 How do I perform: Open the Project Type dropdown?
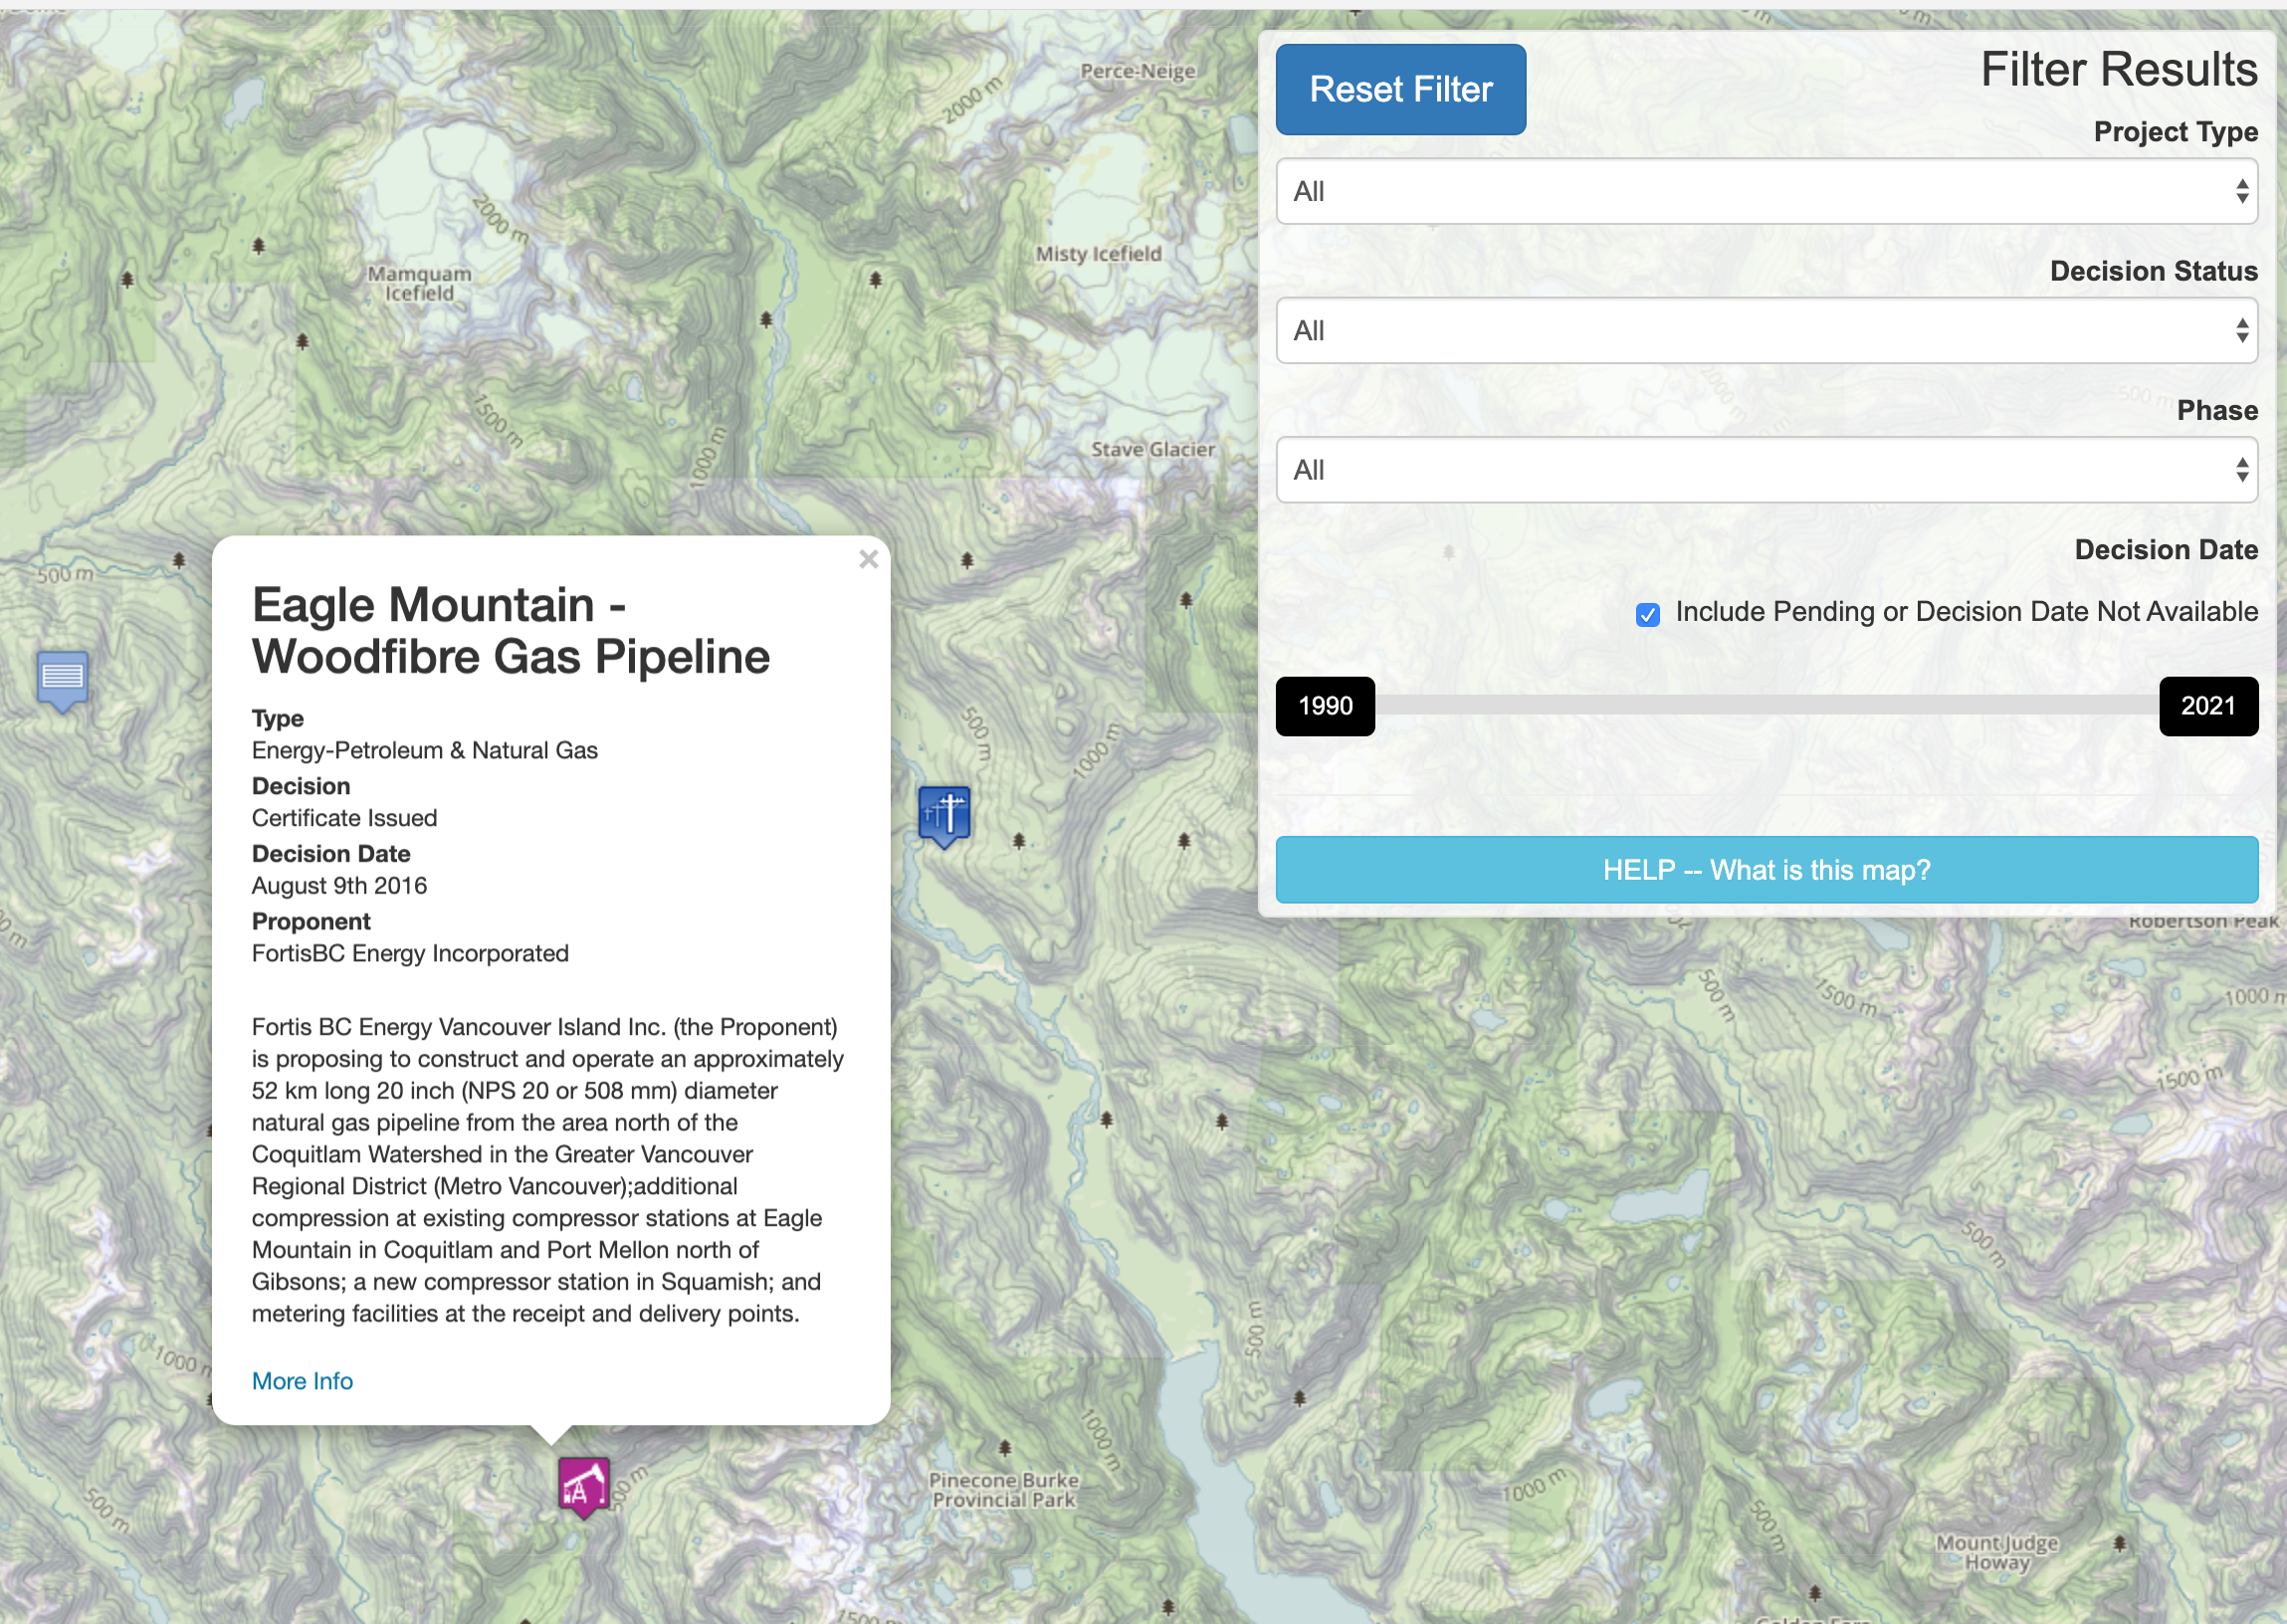coord(1766,191)
